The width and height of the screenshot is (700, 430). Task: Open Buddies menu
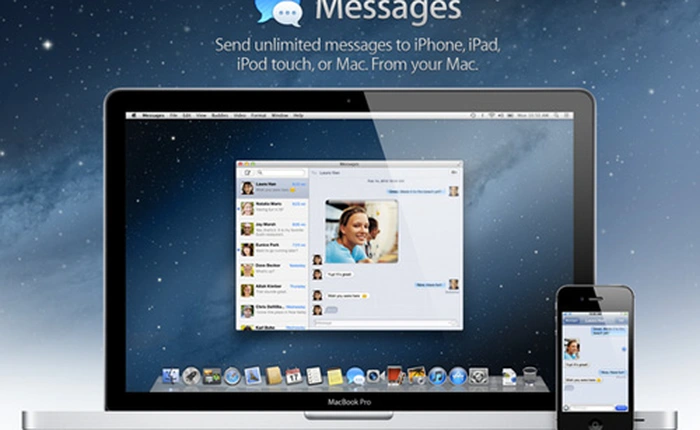[x=220, y=115]
